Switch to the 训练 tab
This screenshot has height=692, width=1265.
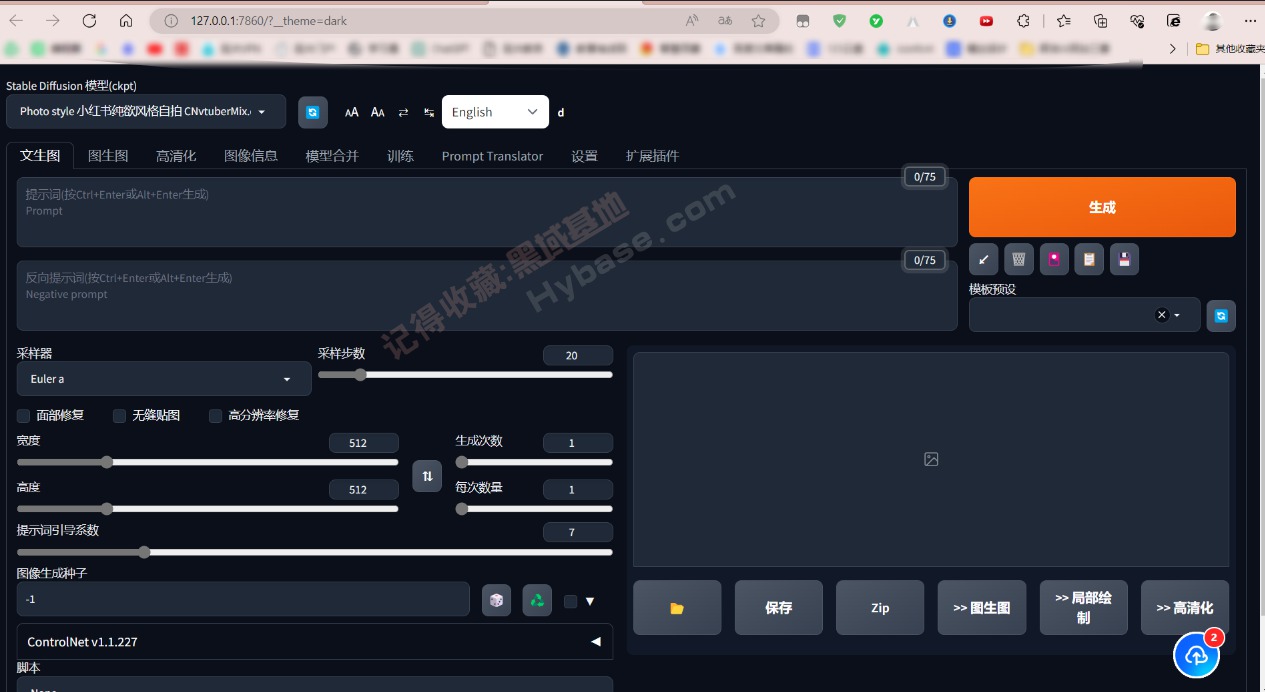pyautogui.click(x=400, y=156)
